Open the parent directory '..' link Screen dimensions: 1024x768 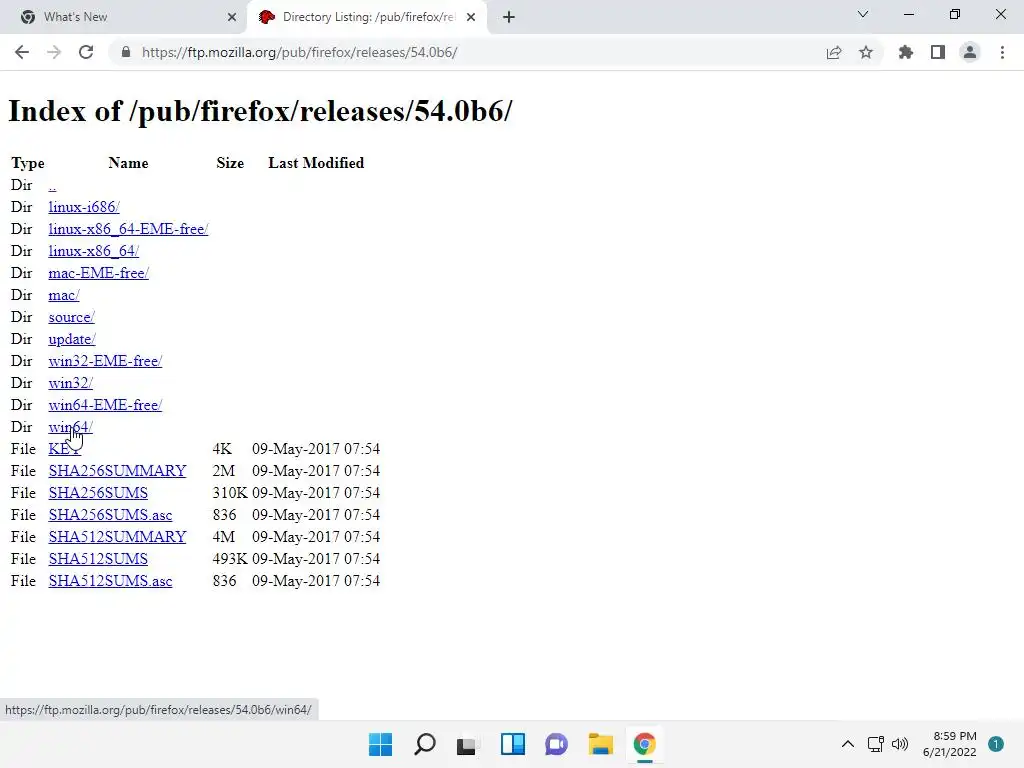pos(52,185)
